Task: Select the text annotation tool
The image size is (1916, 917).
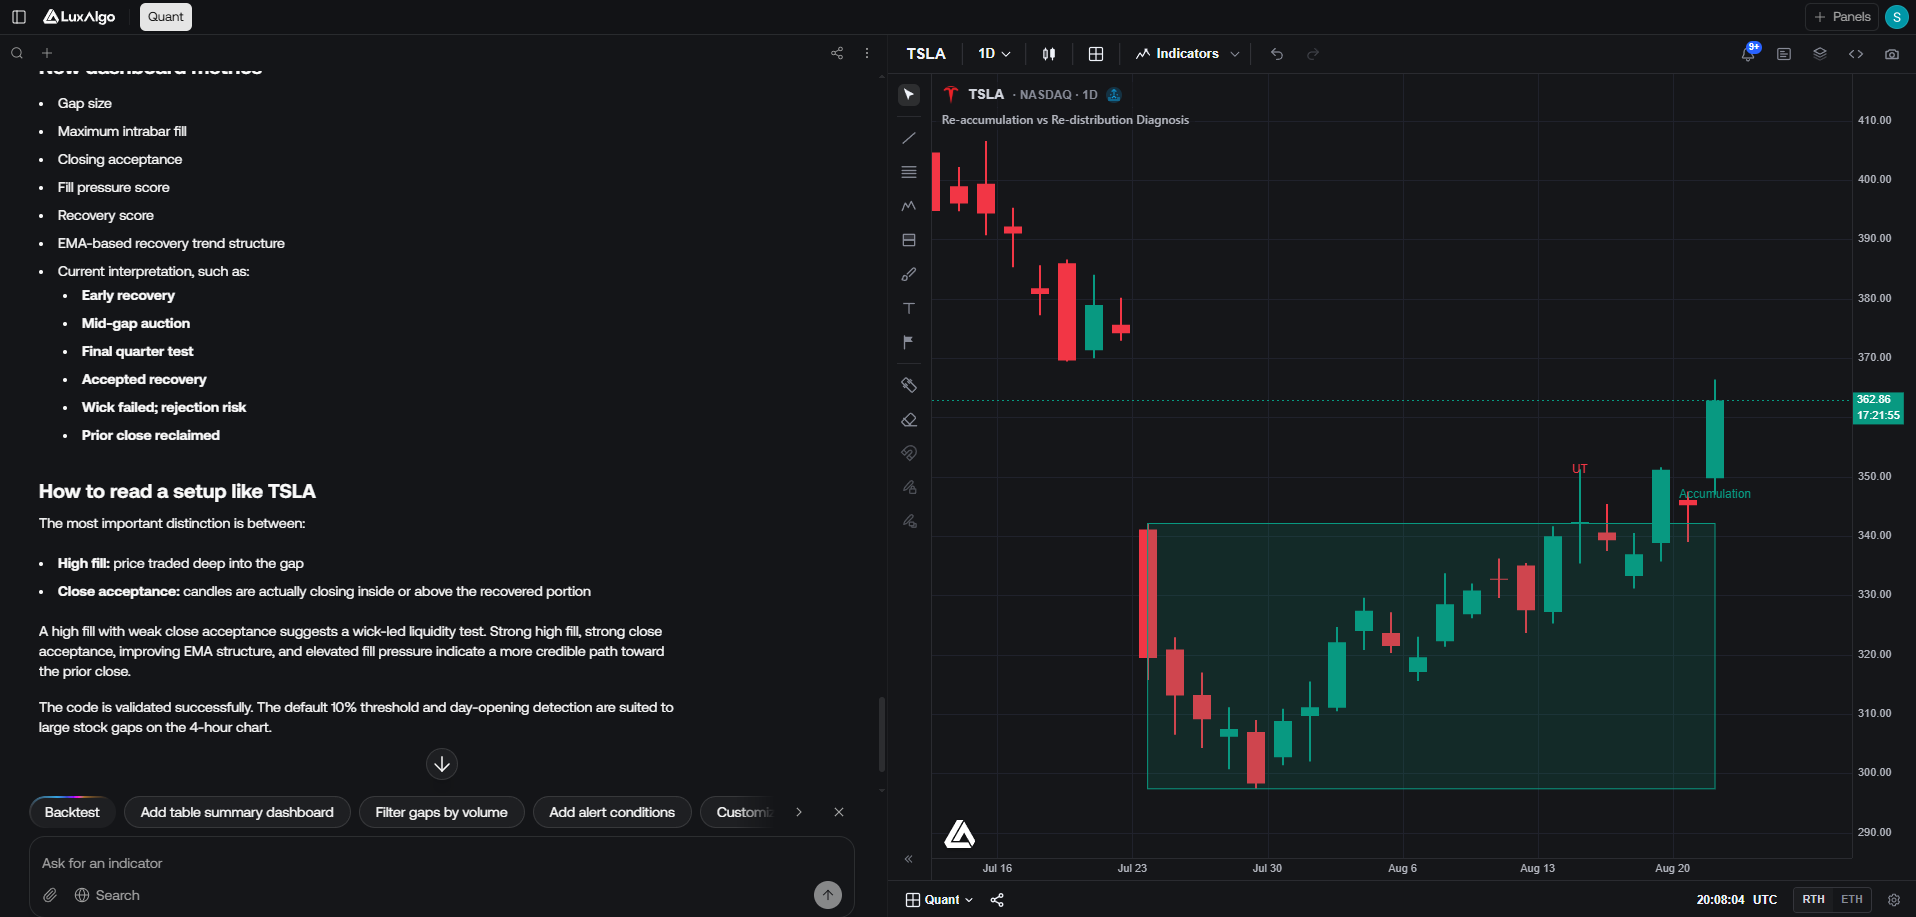Action: click(909, 308)
